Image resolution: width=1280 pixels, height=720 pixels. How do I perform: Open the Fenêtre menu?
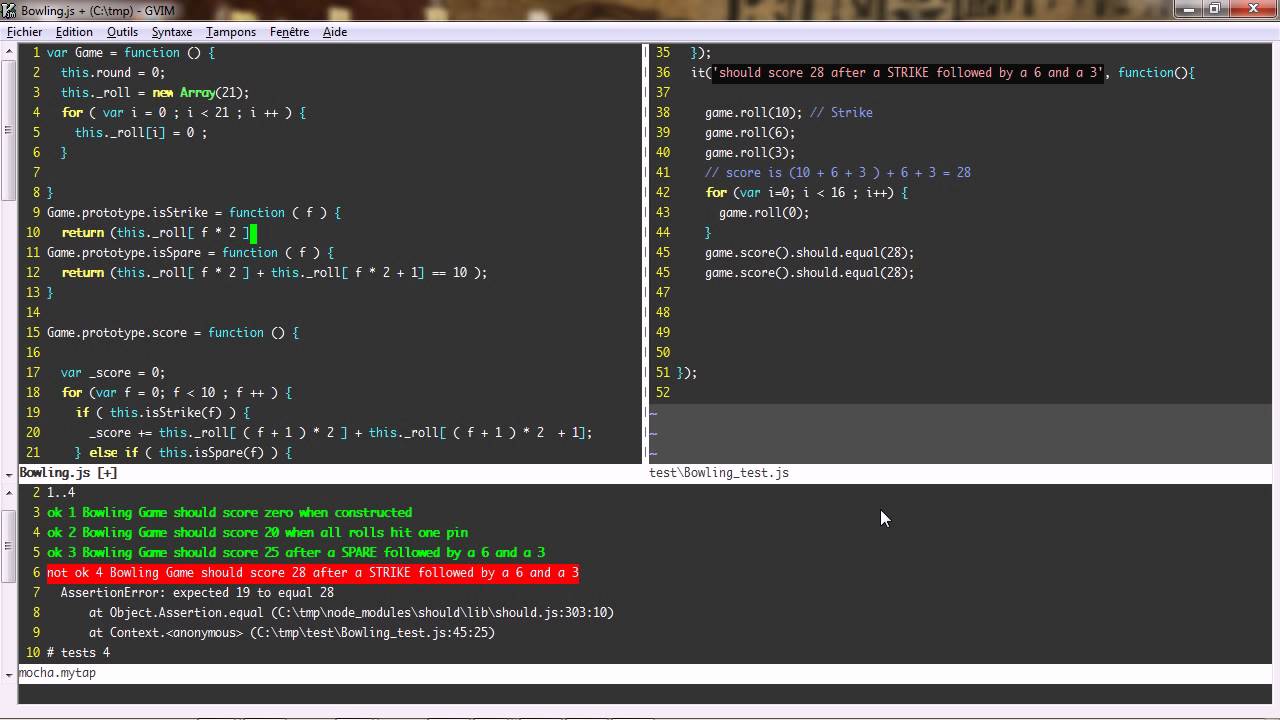[289, 32]
